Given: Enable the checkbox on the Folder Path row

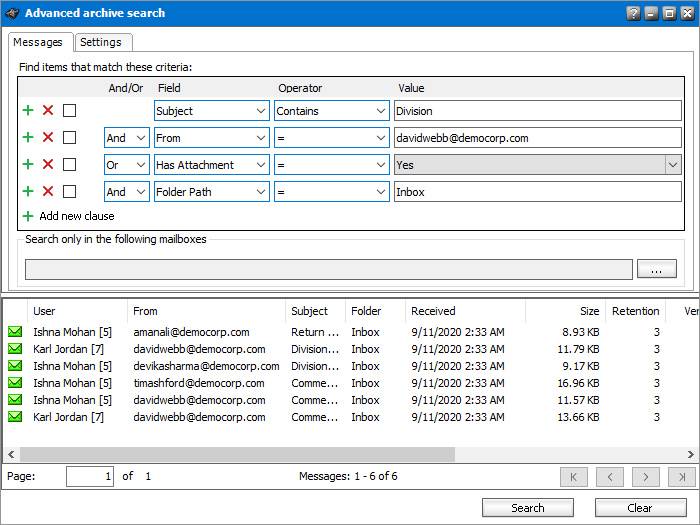Looking at the screenshot, I should [69, 192].
